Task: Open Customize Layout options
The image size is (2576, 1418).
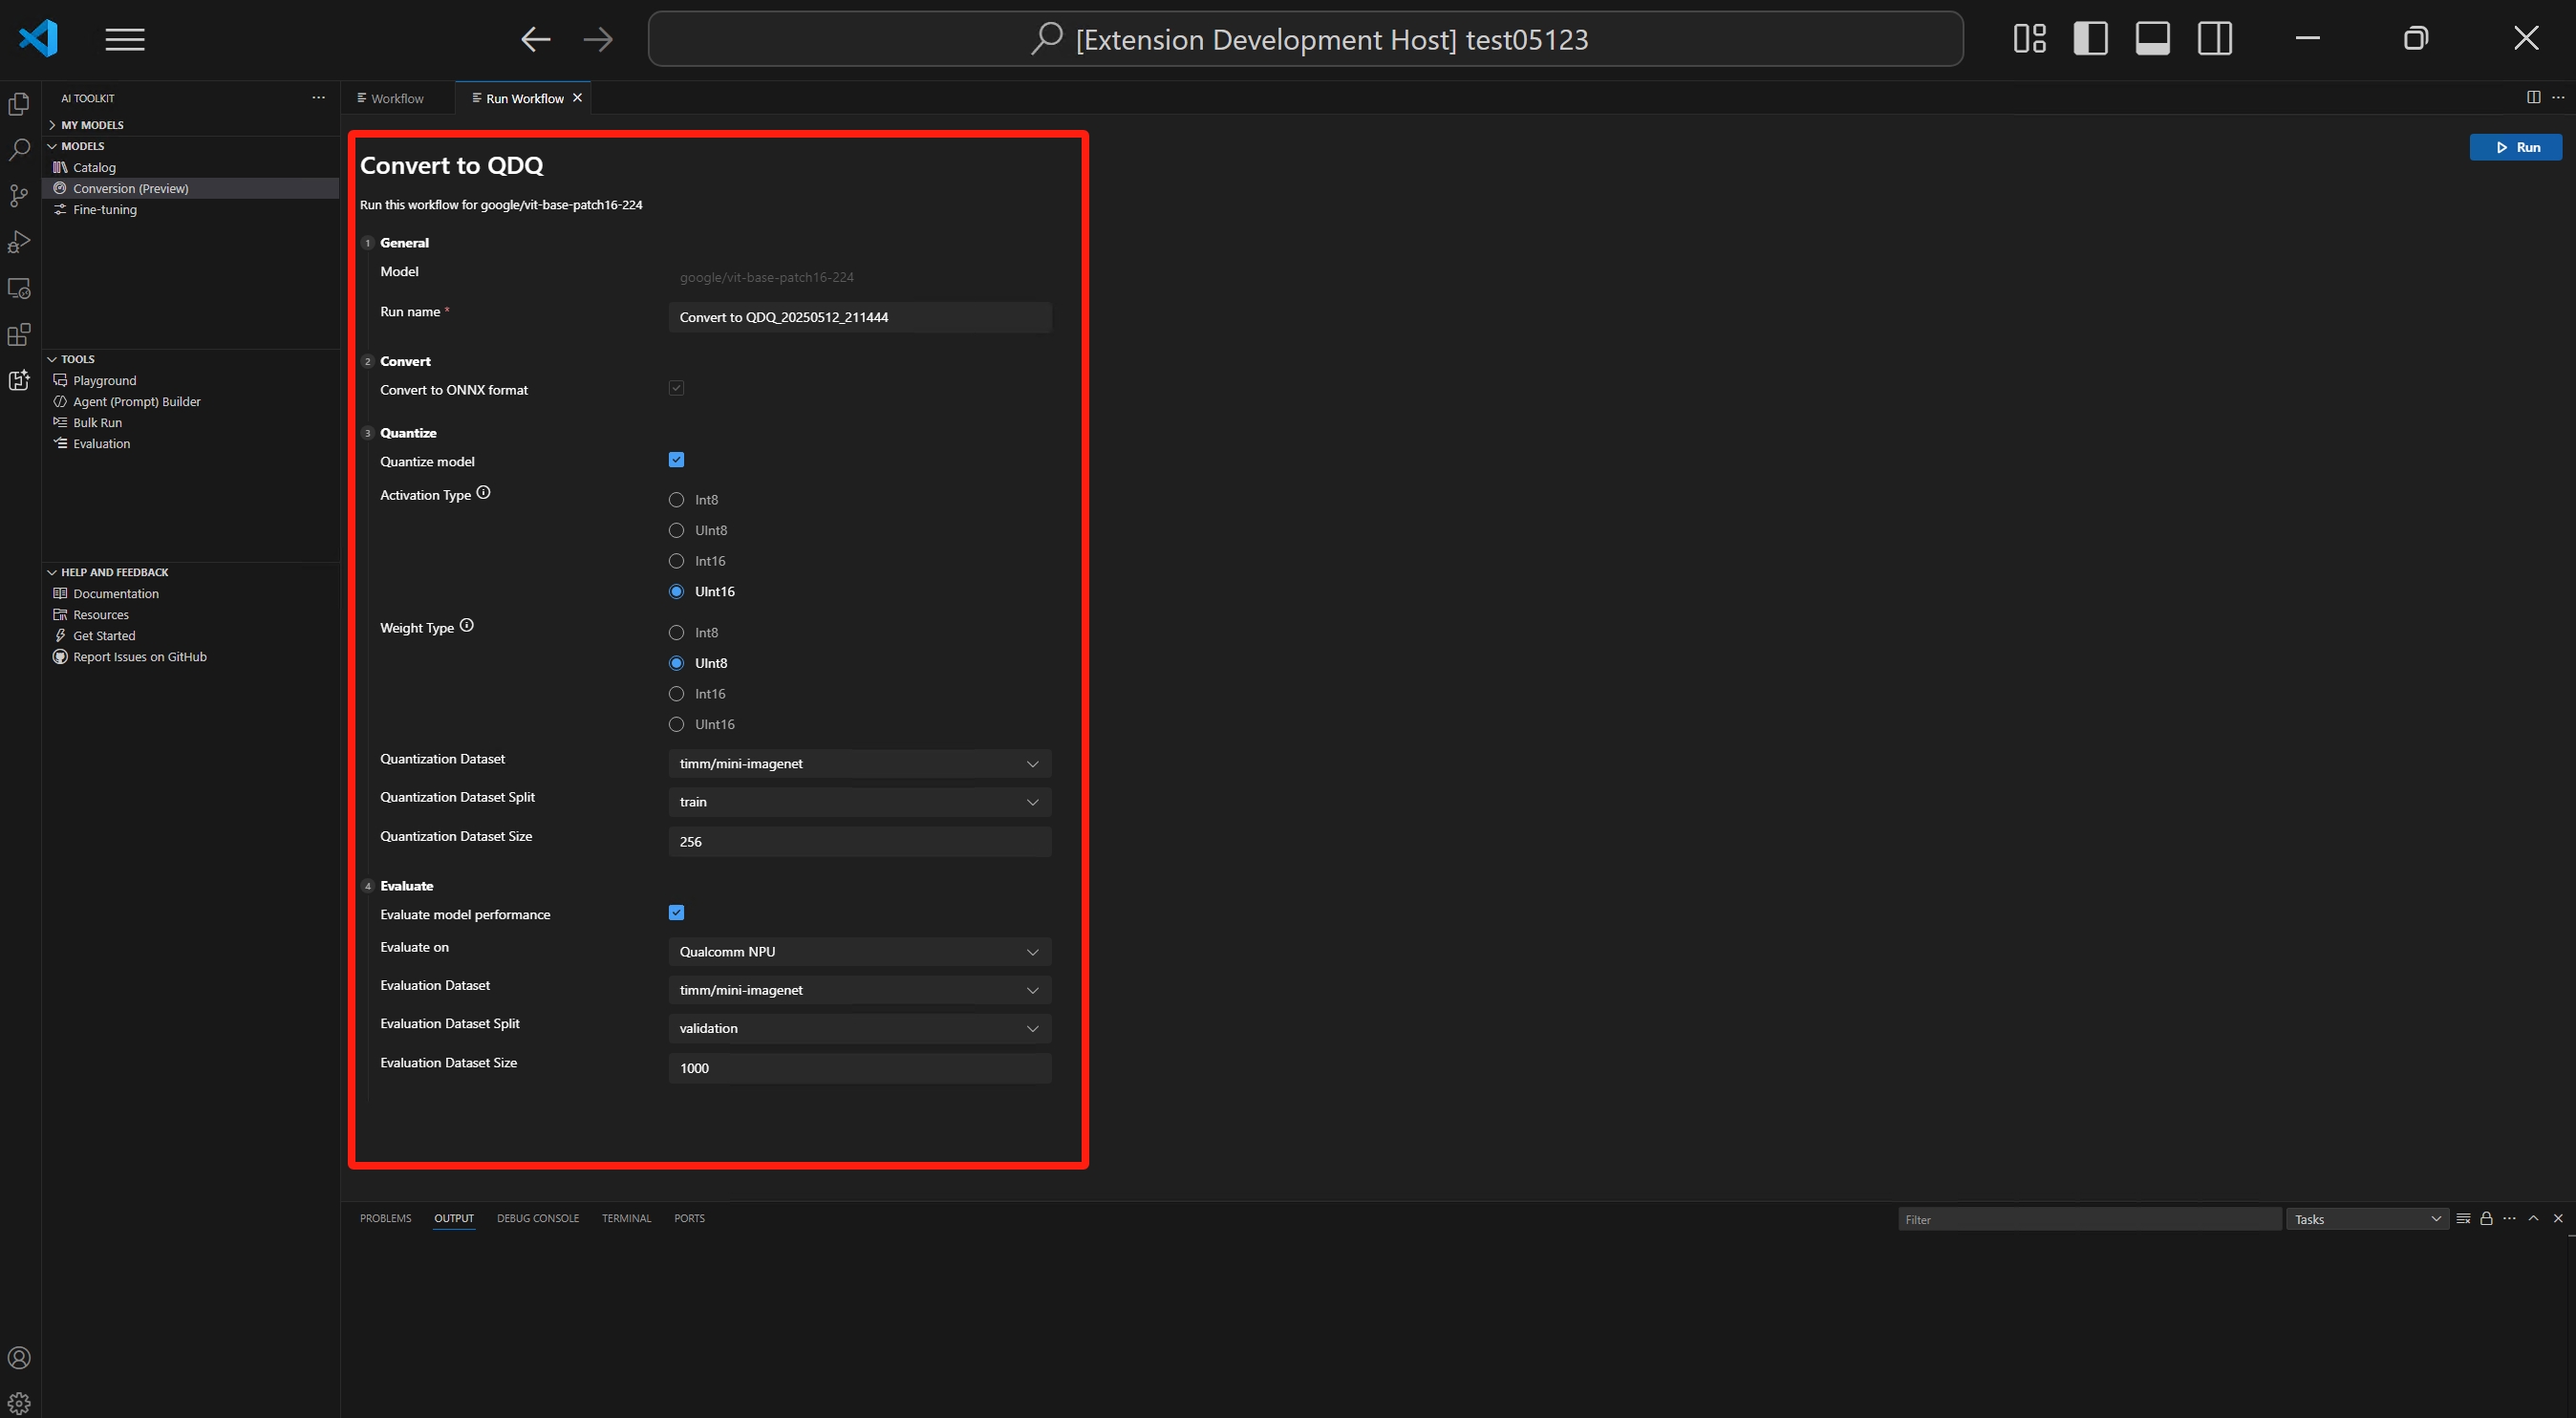Action: 2029,38
